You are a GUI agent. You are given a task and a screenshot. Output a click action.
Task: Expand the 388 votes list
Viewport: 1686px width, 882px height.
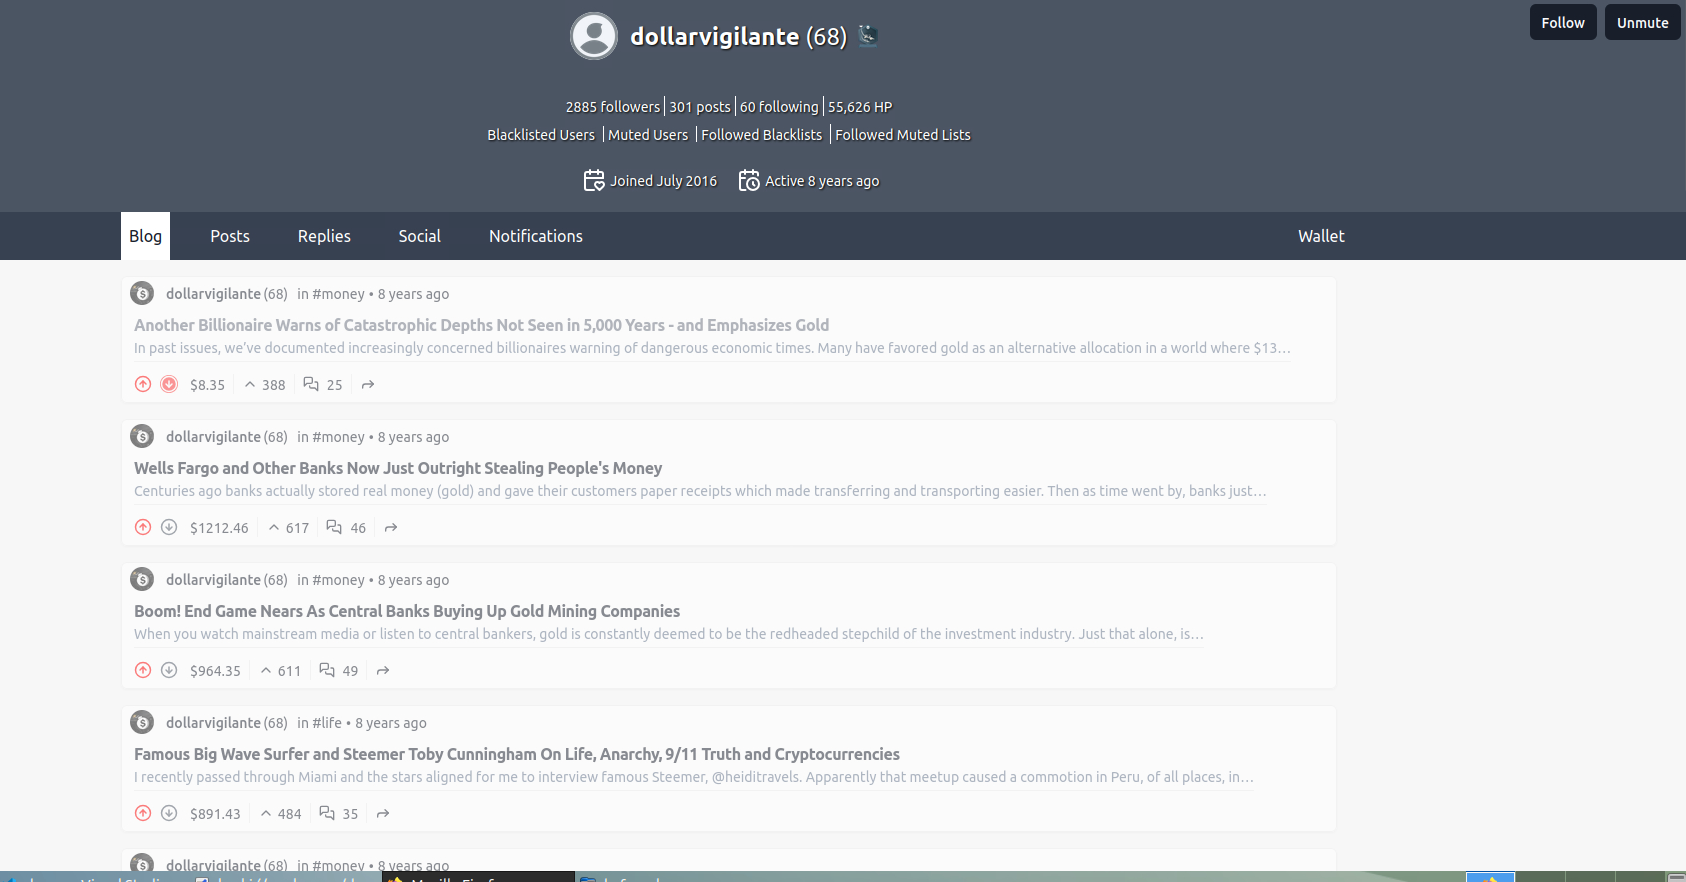point(265,385)
